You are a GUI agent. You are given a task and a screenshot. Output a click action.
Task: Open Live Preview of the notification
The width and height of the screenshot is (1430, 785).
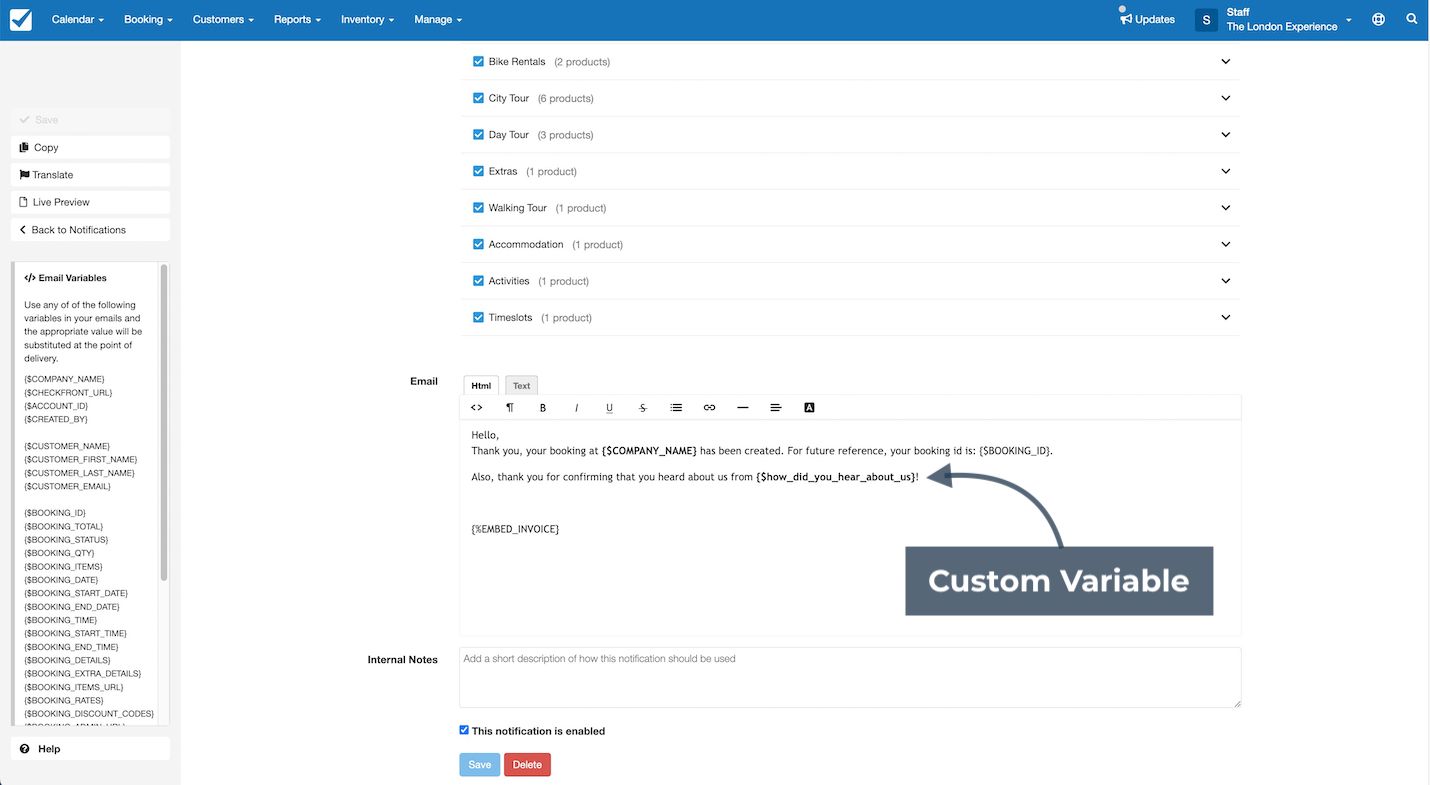tap(91, 202)
